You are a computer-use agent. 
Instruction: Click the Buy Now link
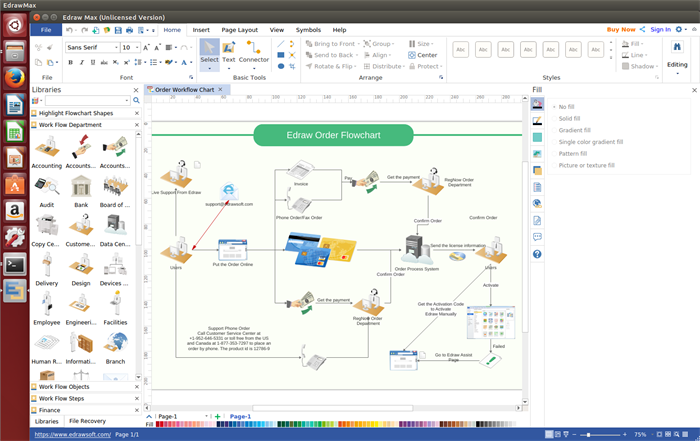620,30
